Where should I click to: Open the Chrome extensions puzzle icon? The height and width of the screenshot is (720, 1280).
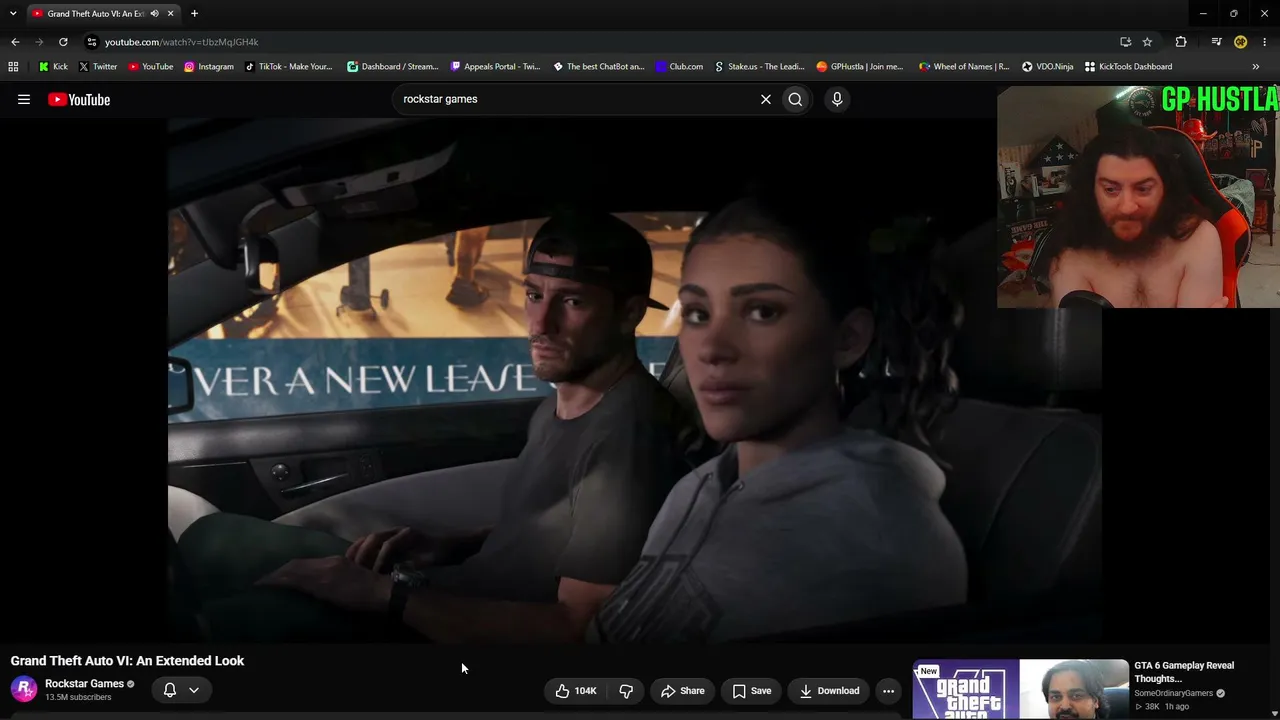tap(1181, 42)
